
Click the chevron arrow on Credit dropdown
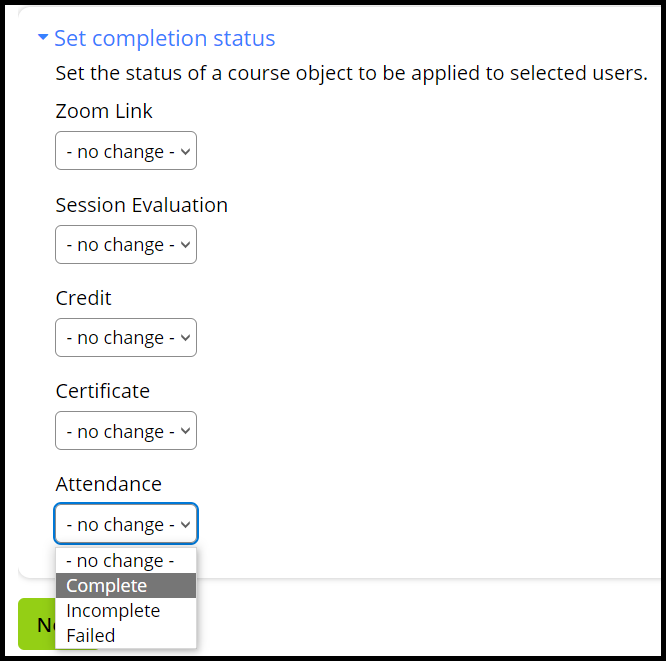[184, 338]
